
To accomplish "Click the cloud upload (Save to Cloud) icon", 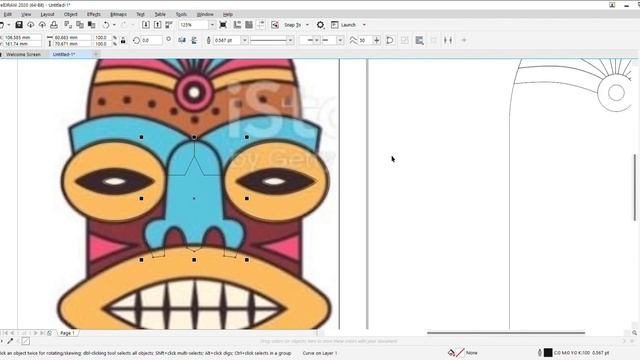I will click(42, 25).
